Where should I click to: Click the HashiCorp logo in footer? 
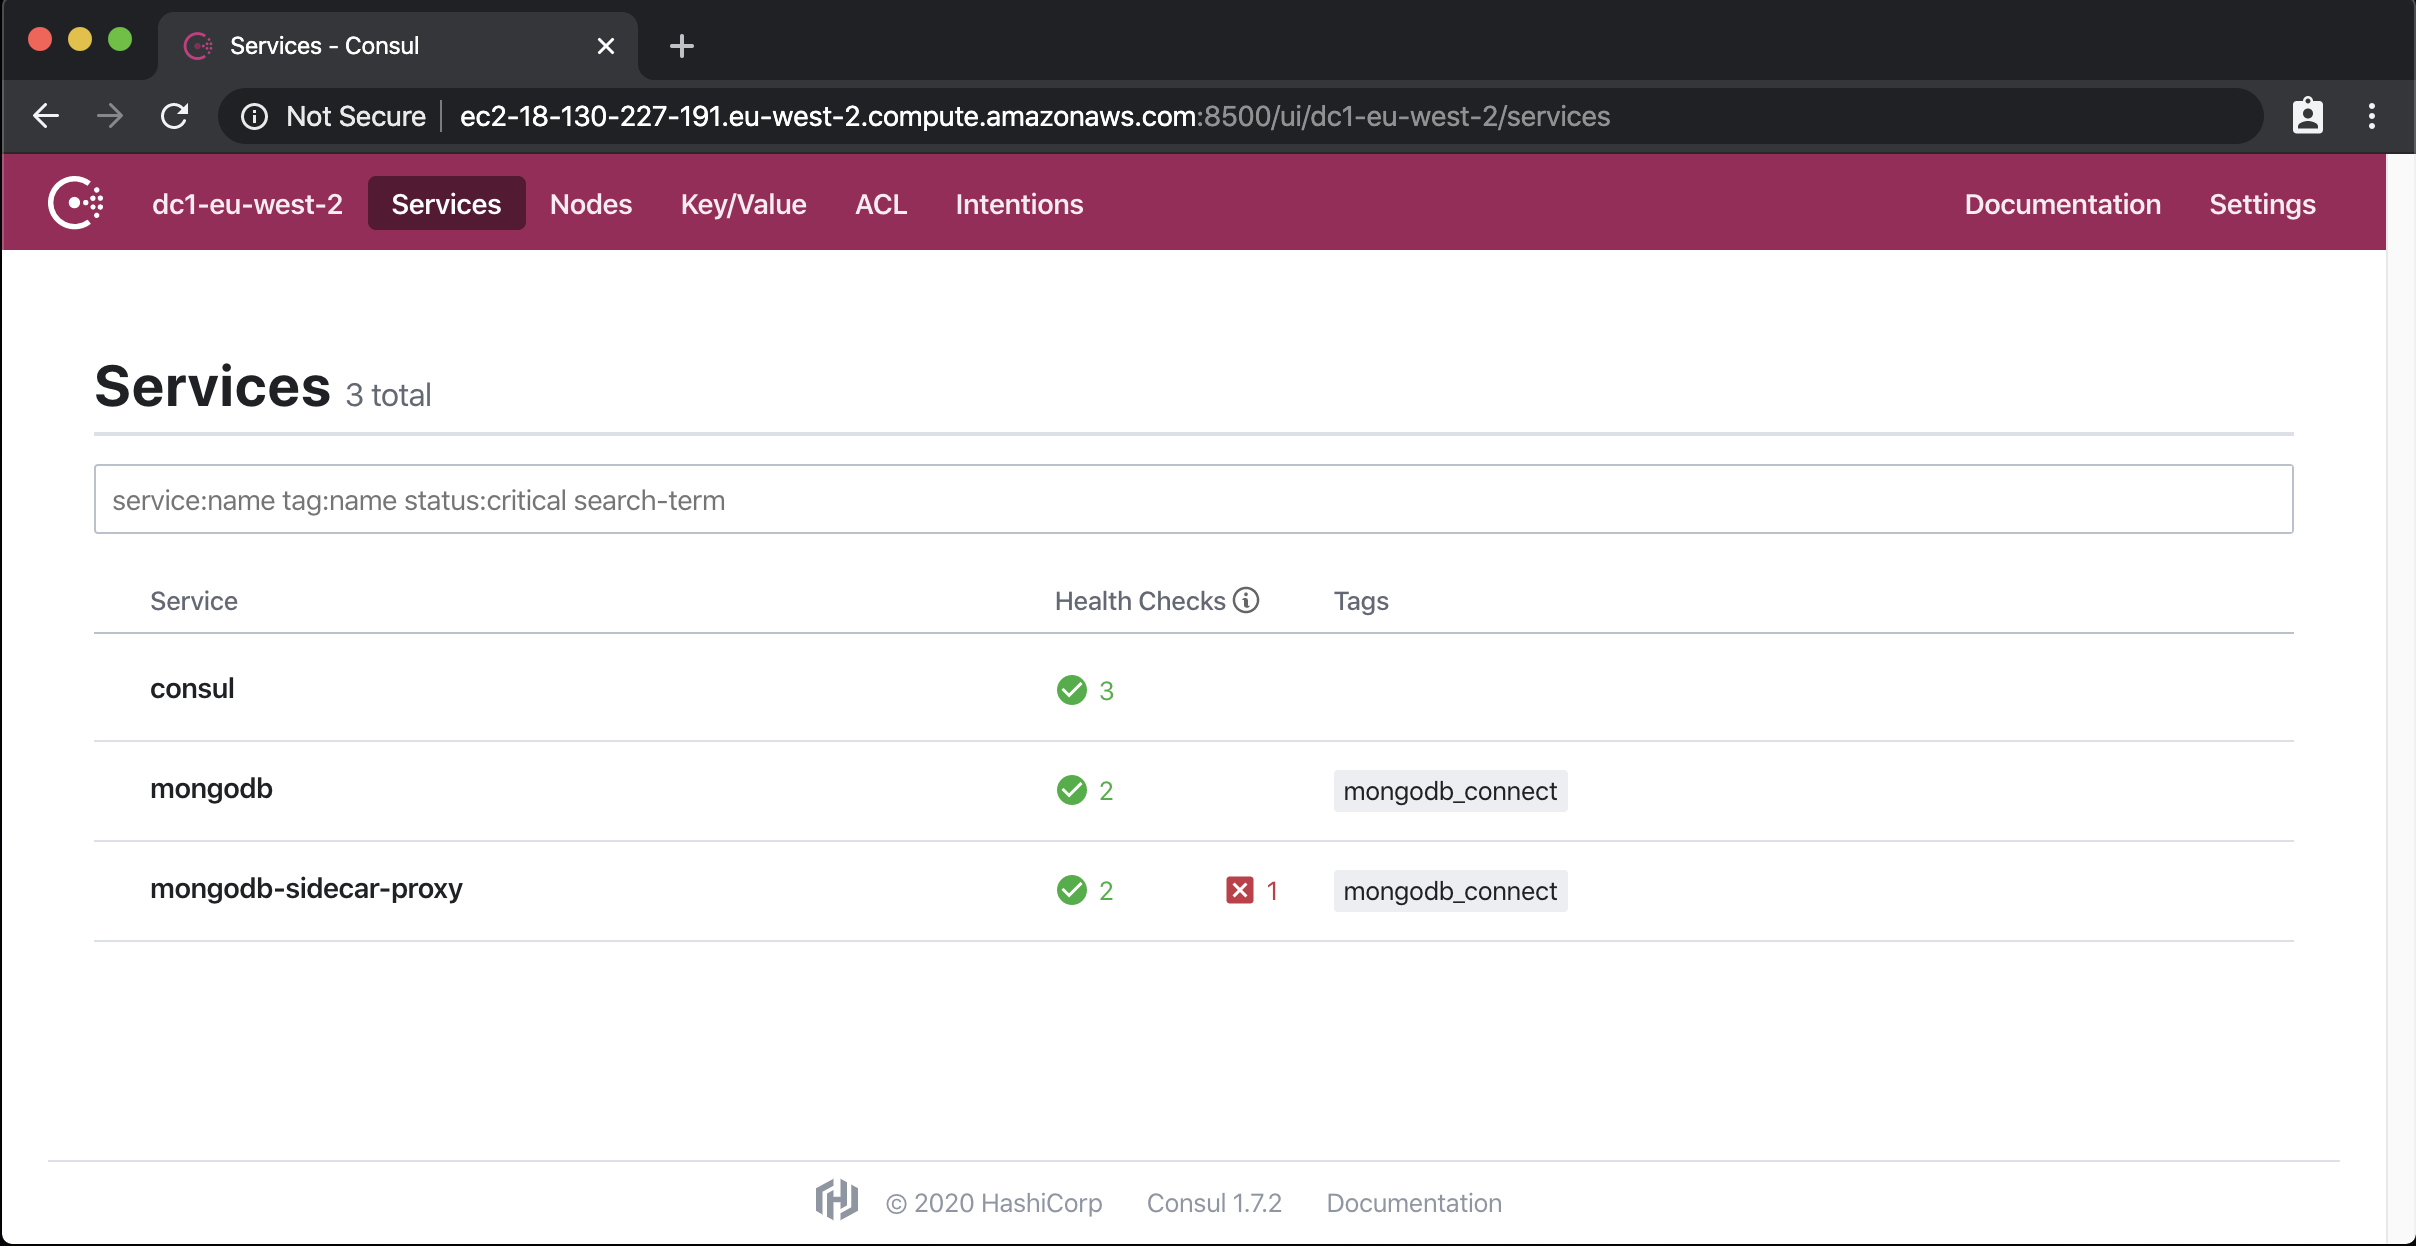(836, 1200)
